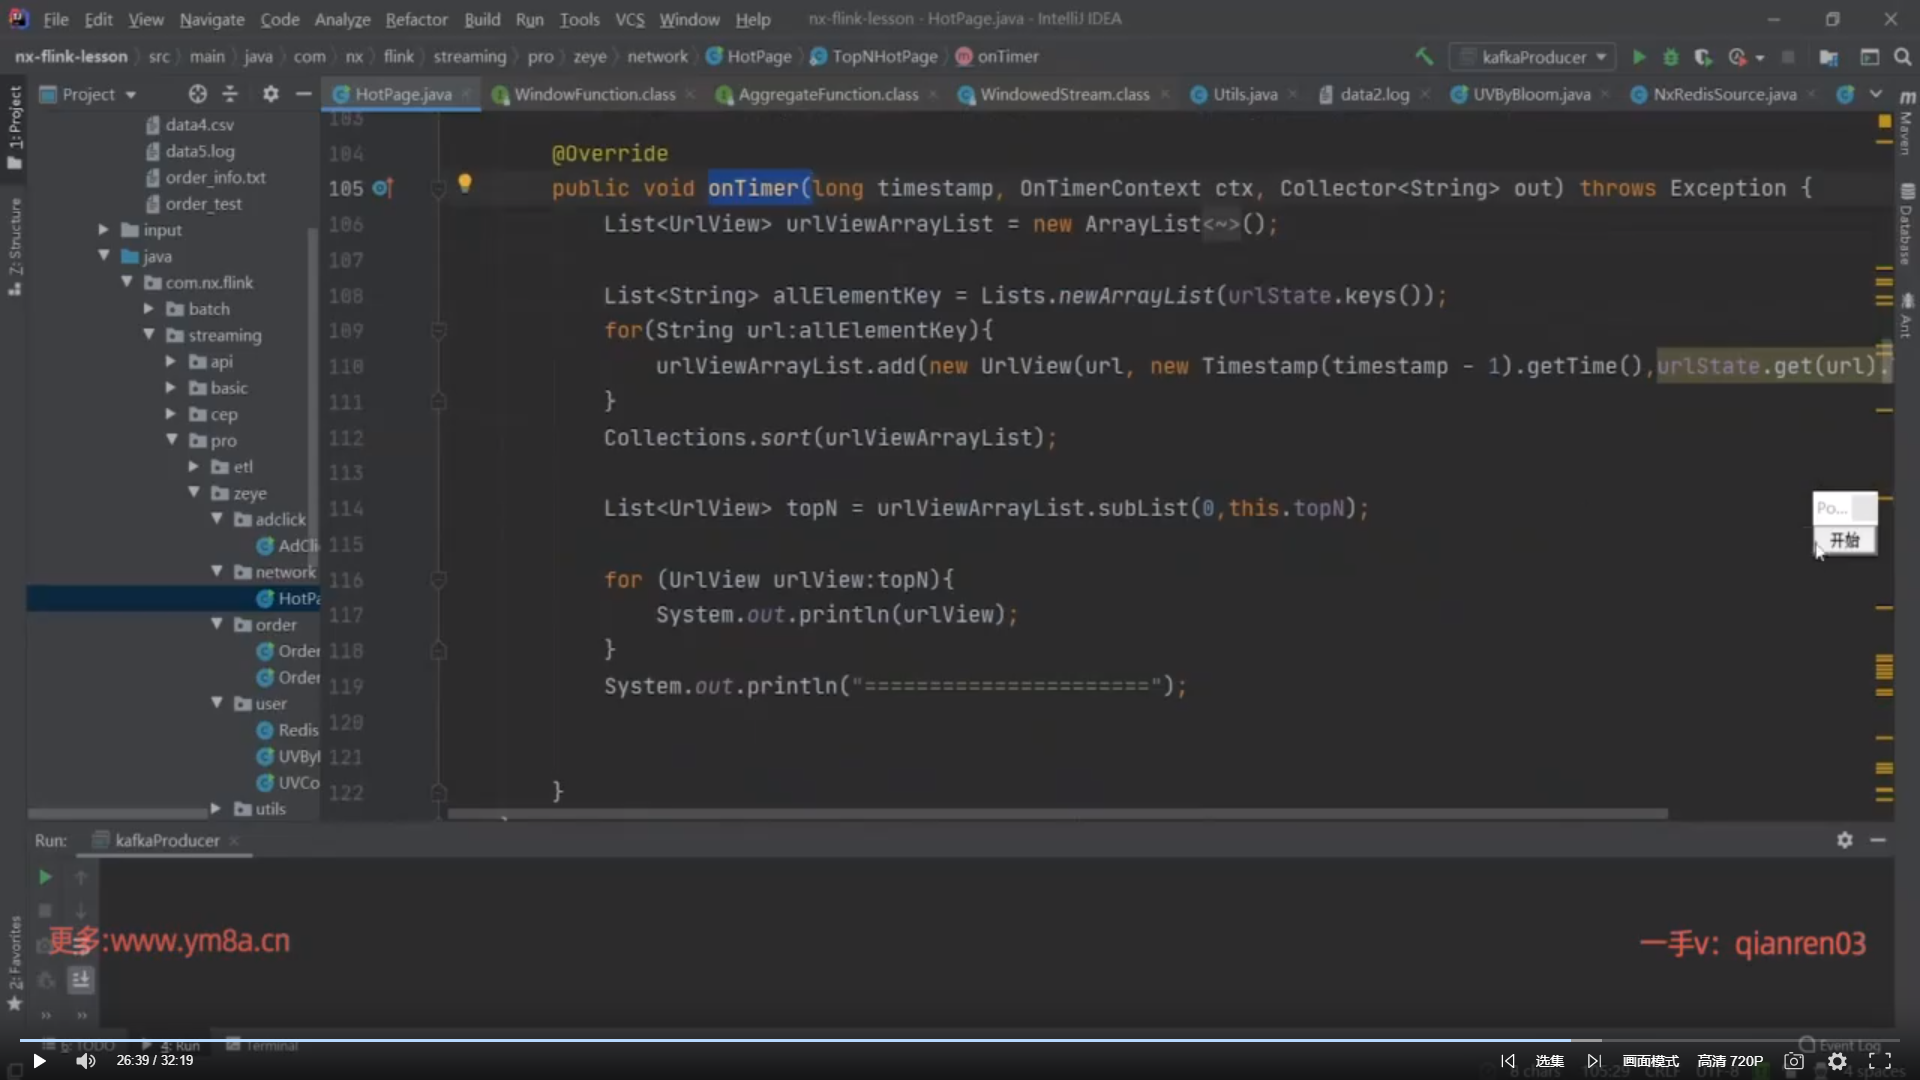Open Search Everywhere magnifier icon
1920x1080 pixels.
pyautogui.click(x=1902, y=57)
